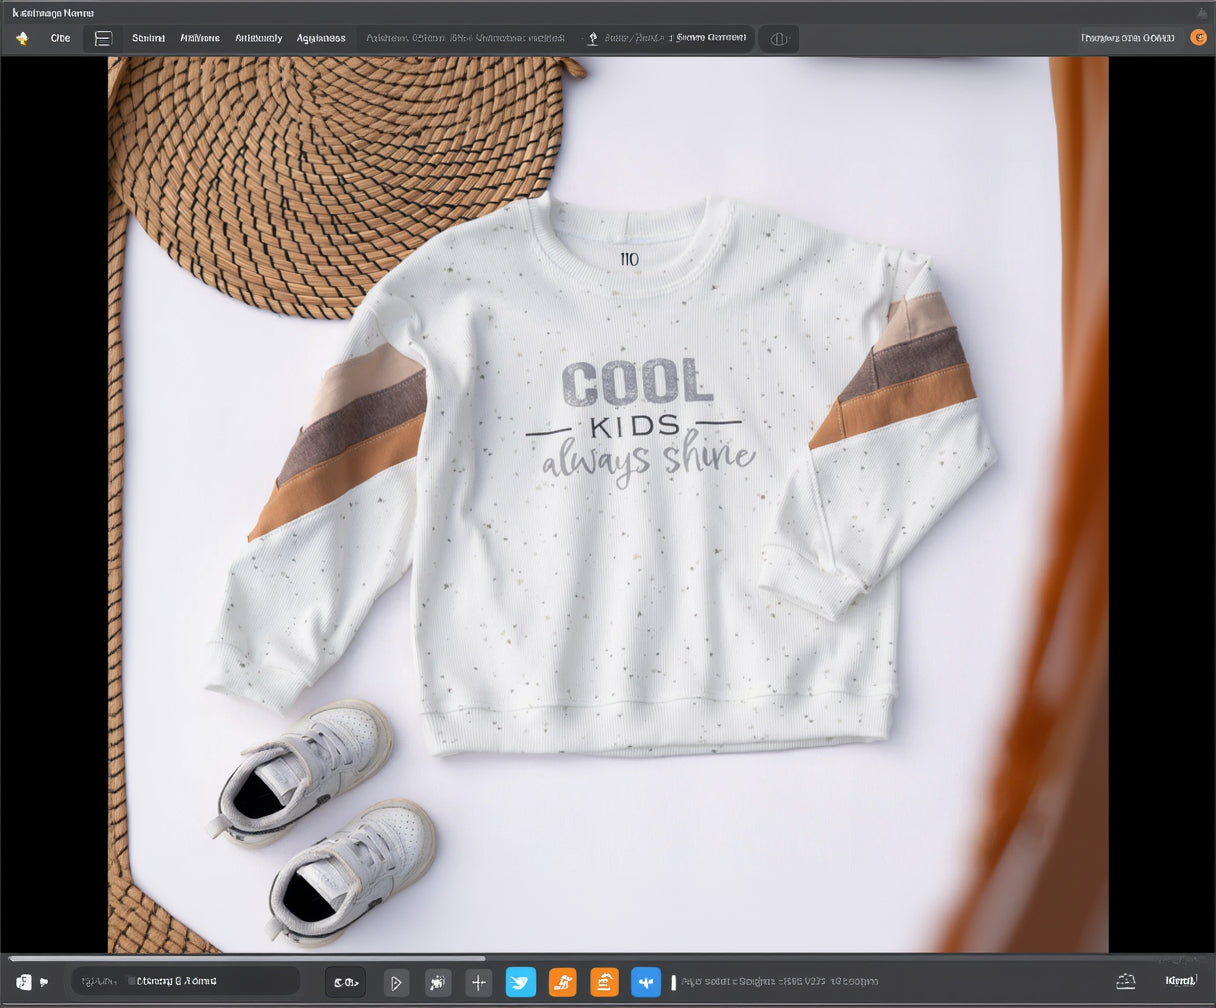Click the list panel icon in top toolbar
Image resolution: width=1216 pixels, height=1008 pixels.
pyautogui.click(x=103, y=38)
